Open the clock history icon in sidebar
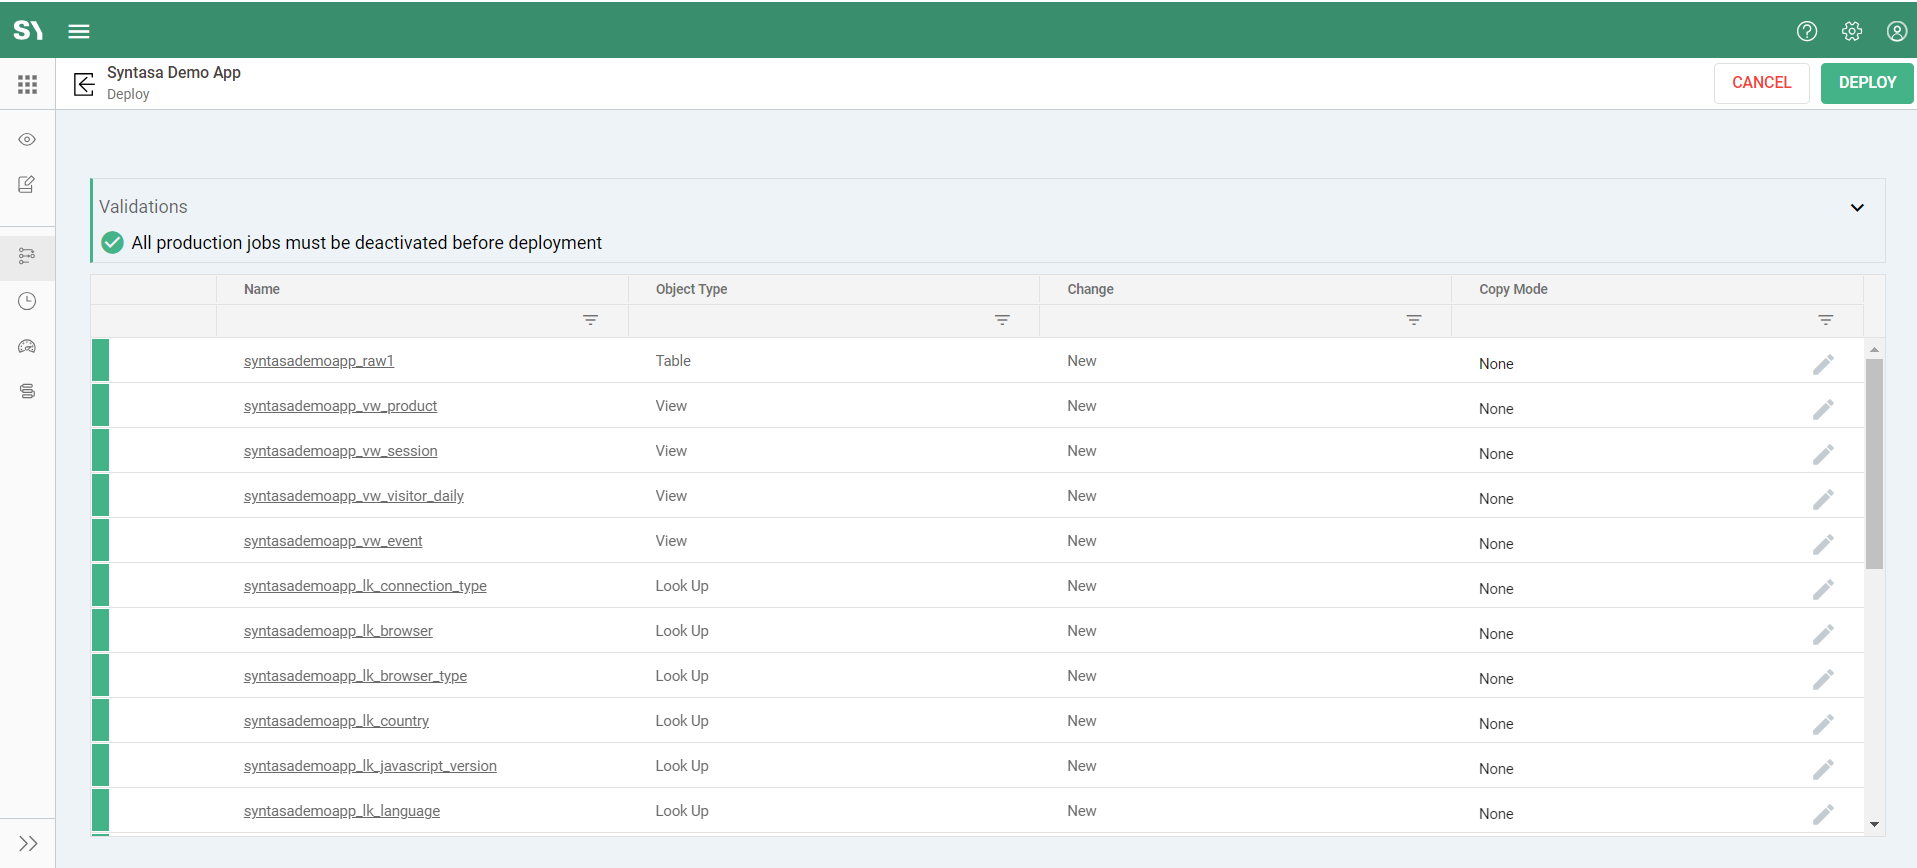The image size is (1917, 868). [27, 301]
